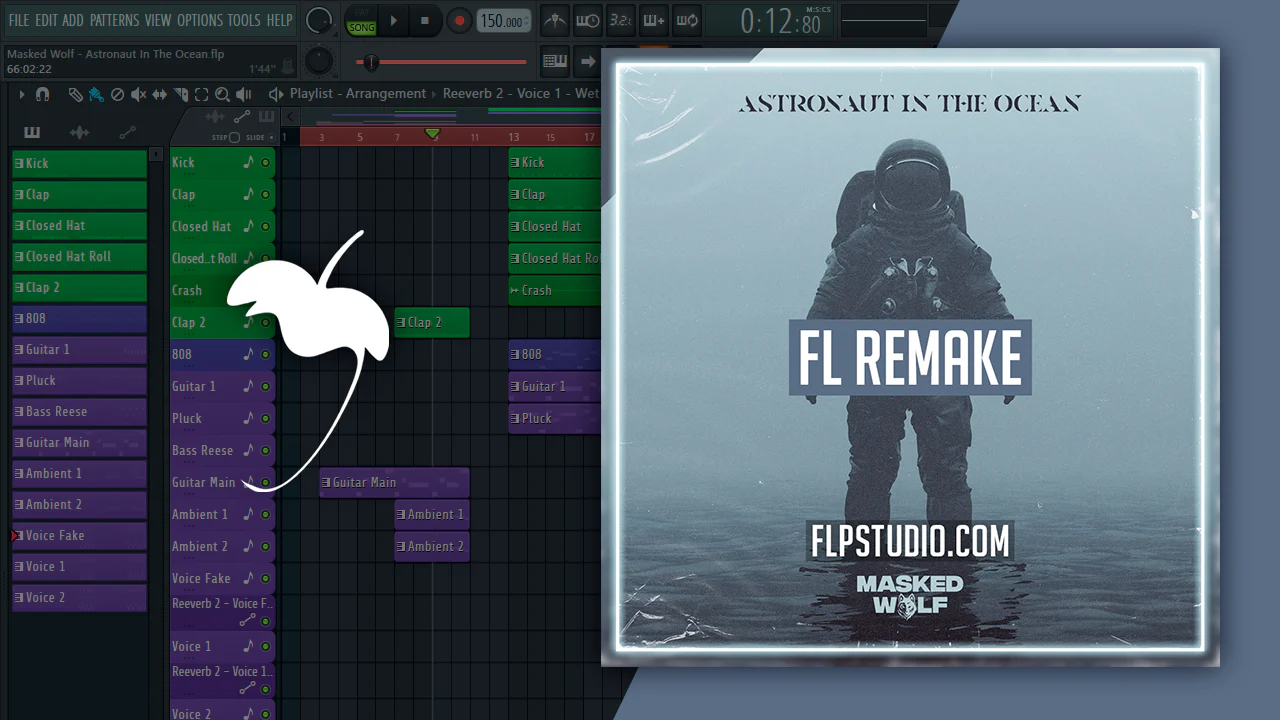Viewport: 1280px width, 720px height.
Task: Select the Delete tool
Action: coord(117,94)
